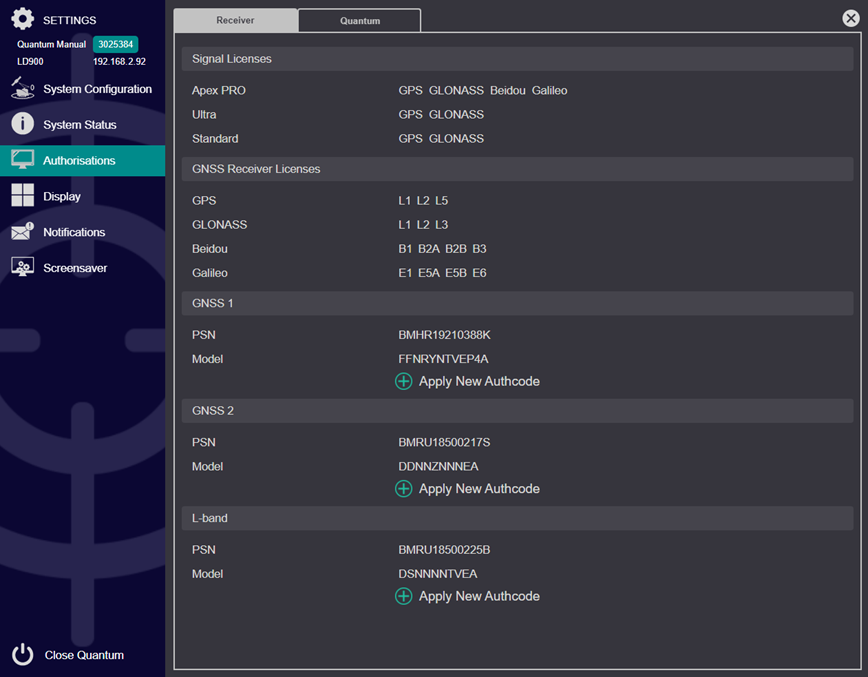This screenshot has width=868, height=677.
Task: Open Display using the four-square grid icon
Action: (22, 196)
